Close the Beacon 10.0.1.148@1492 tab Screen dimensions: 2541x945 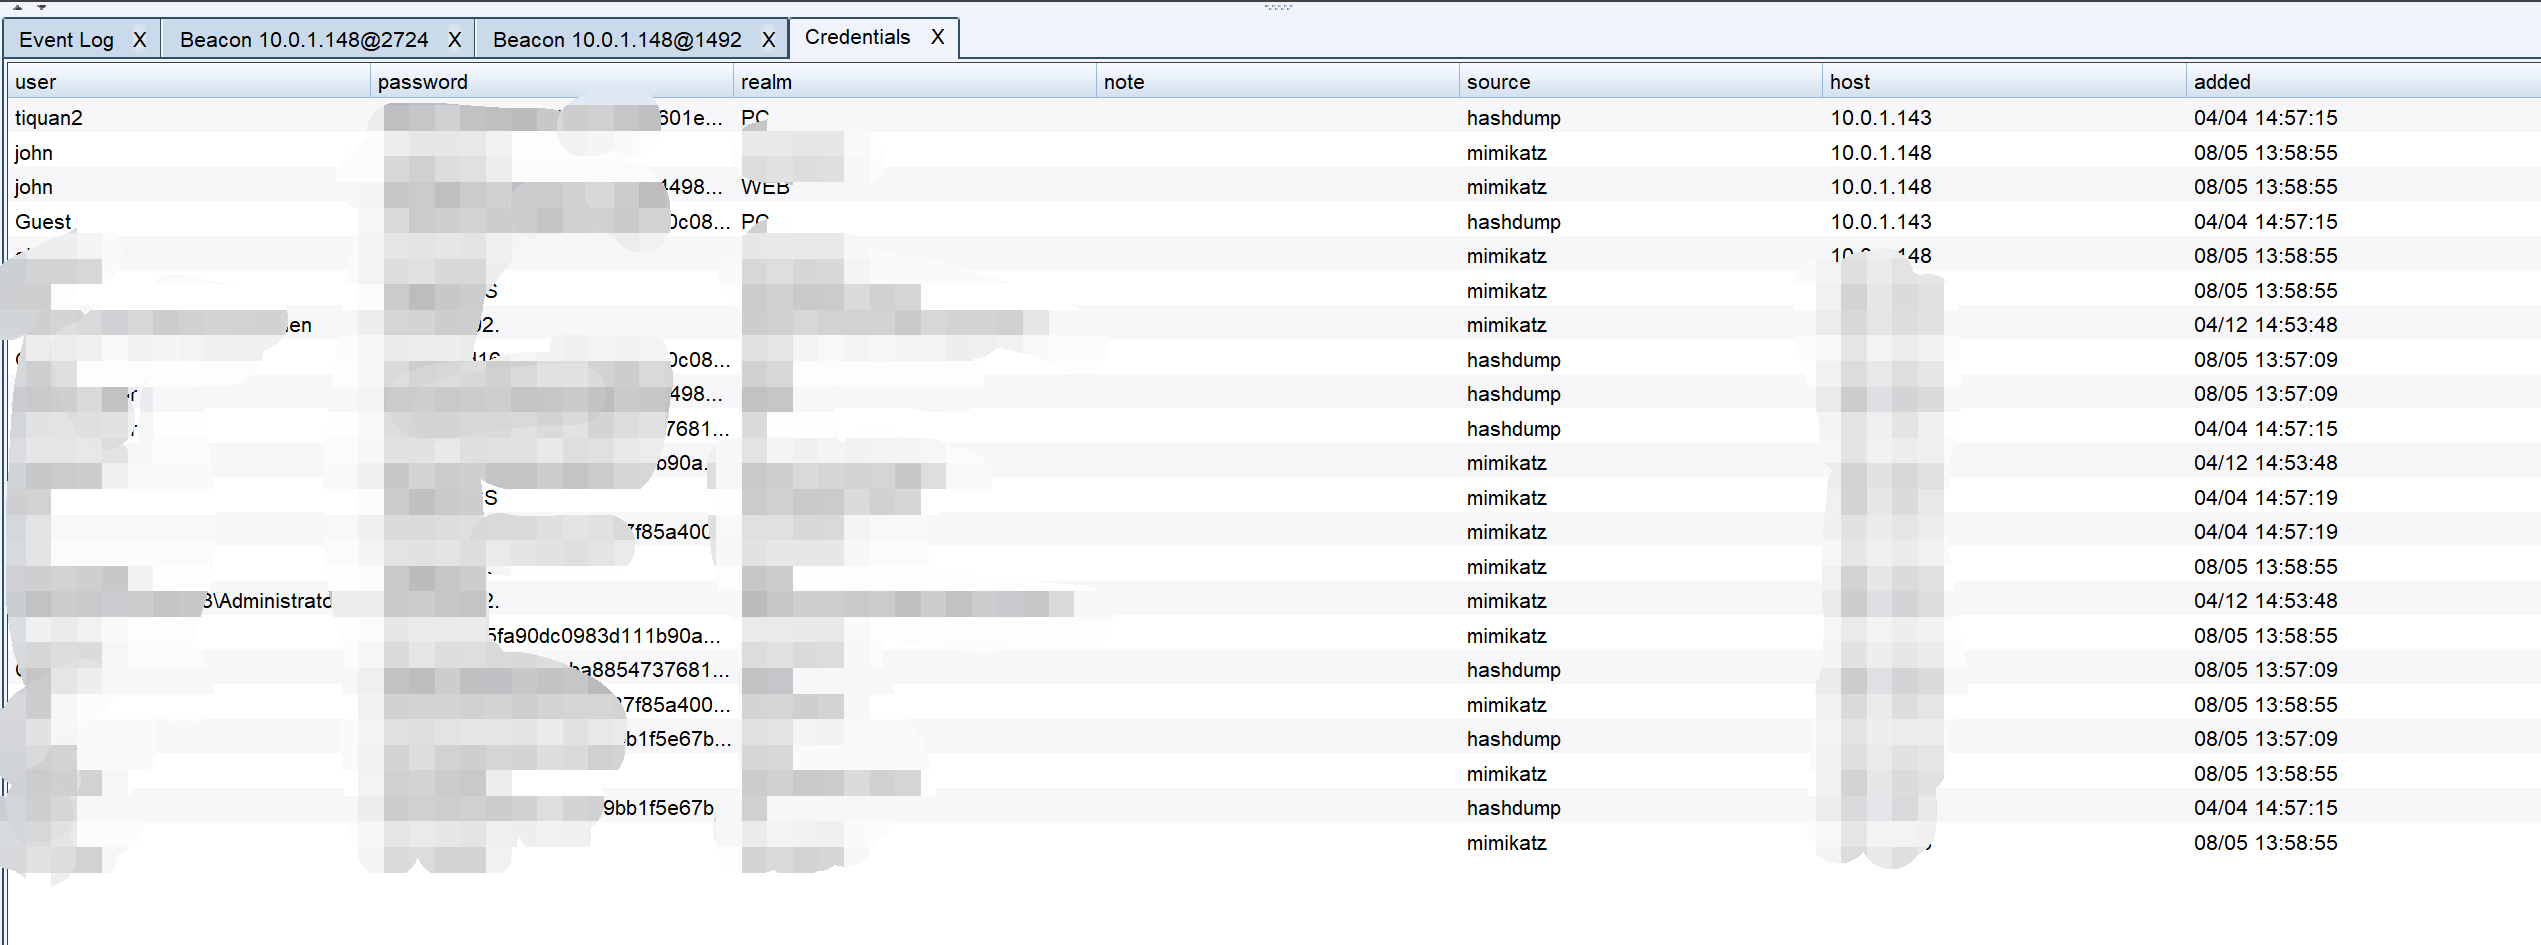tap(768, 40)
